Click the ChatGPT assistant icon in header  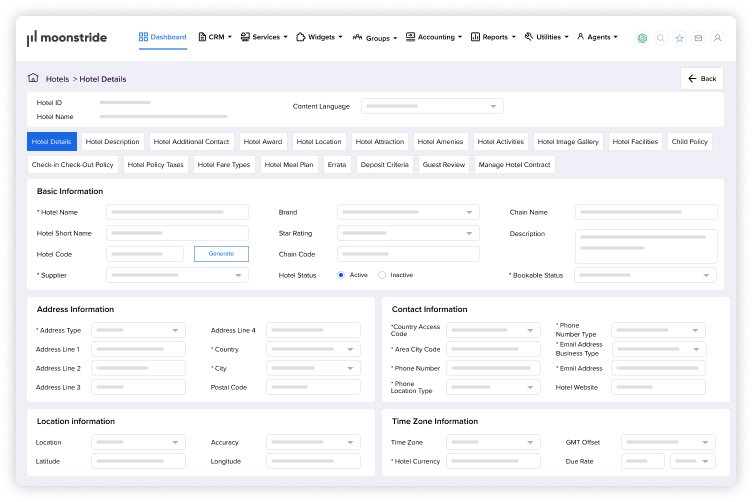pyautogui.click(x=642, y=38)
